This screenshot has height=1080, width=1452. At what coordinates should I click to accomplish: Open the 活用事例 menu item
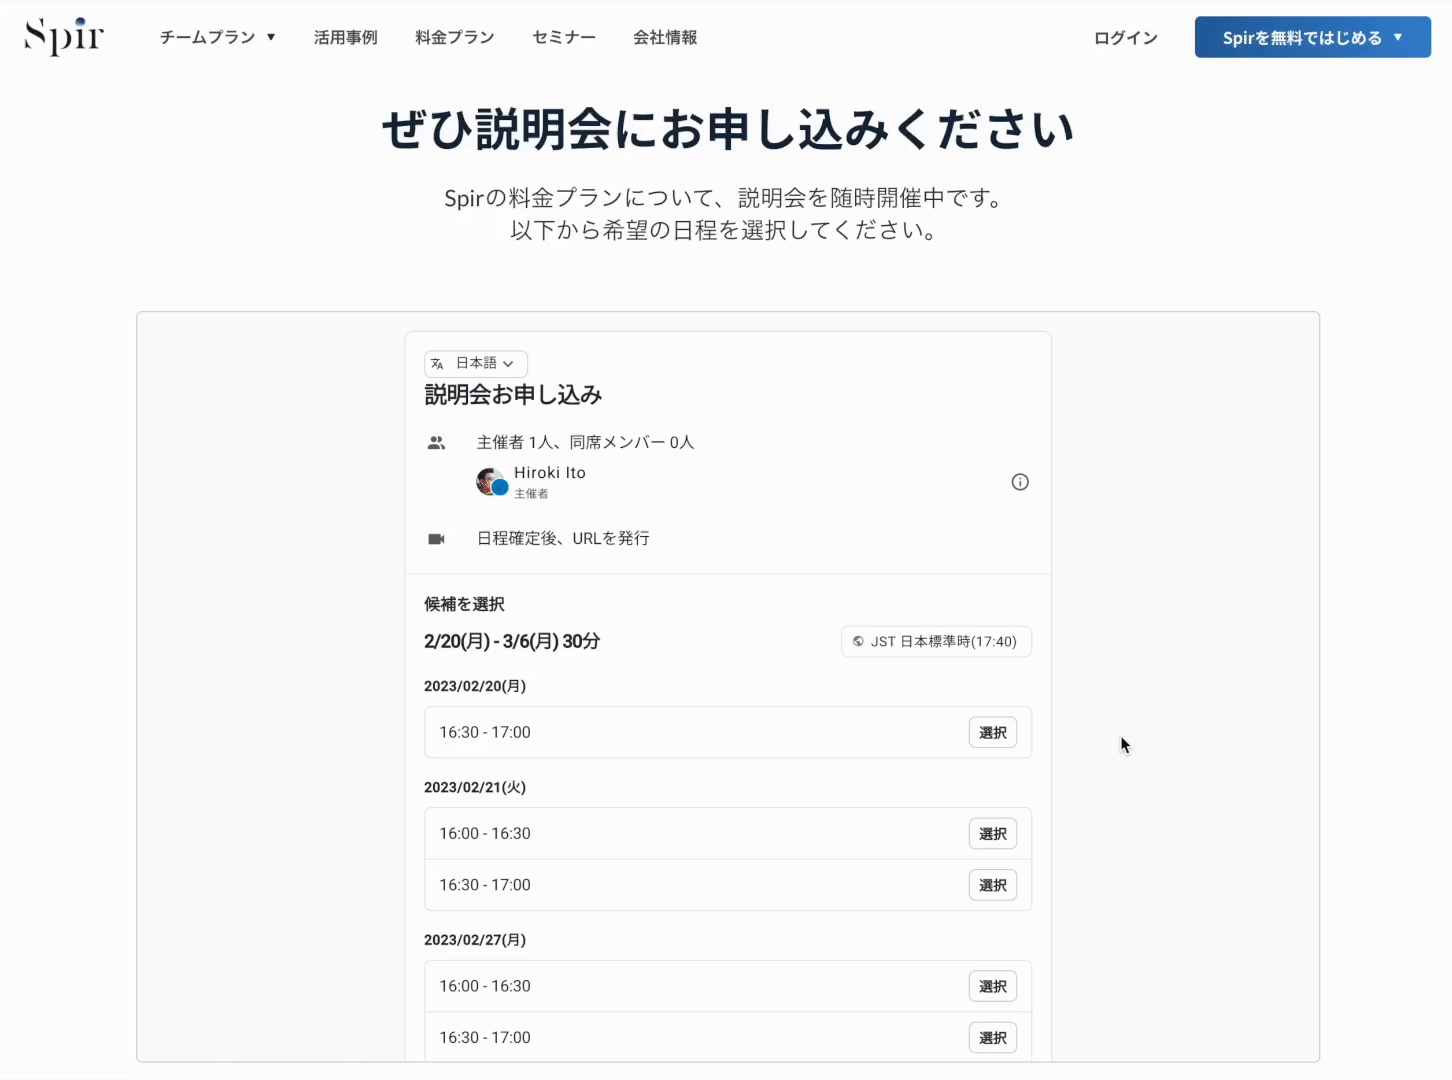pos(345,37)
